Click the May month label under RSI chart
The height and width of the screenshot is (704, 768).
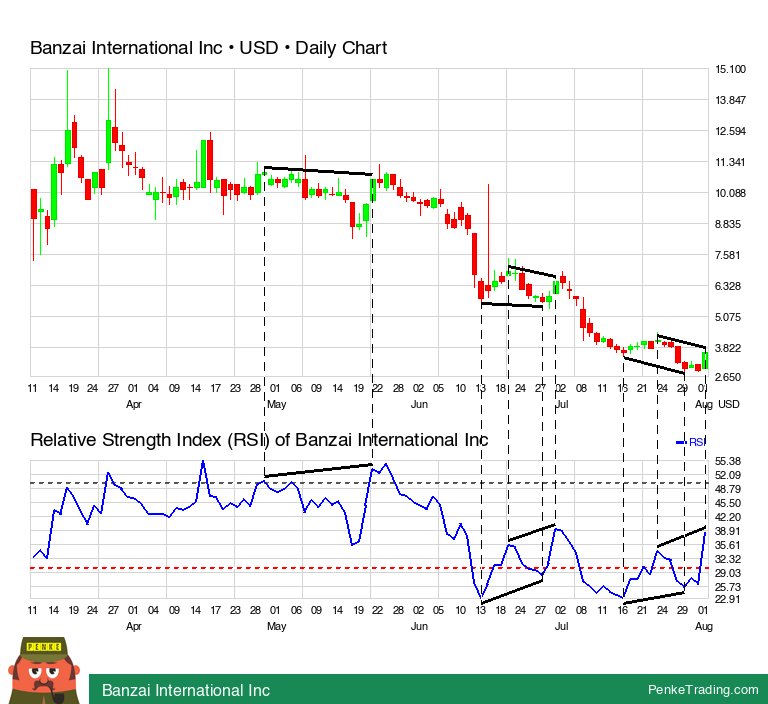[x=276, y=627]
